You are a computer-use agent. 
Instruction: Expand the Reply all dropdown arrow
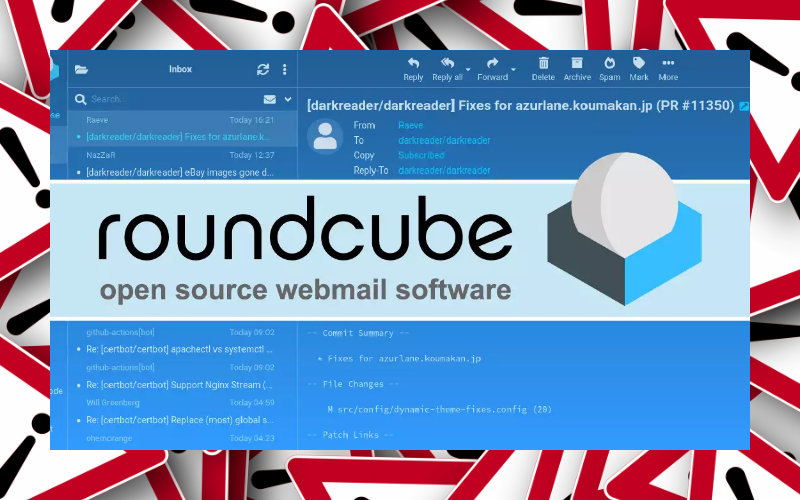468,70
